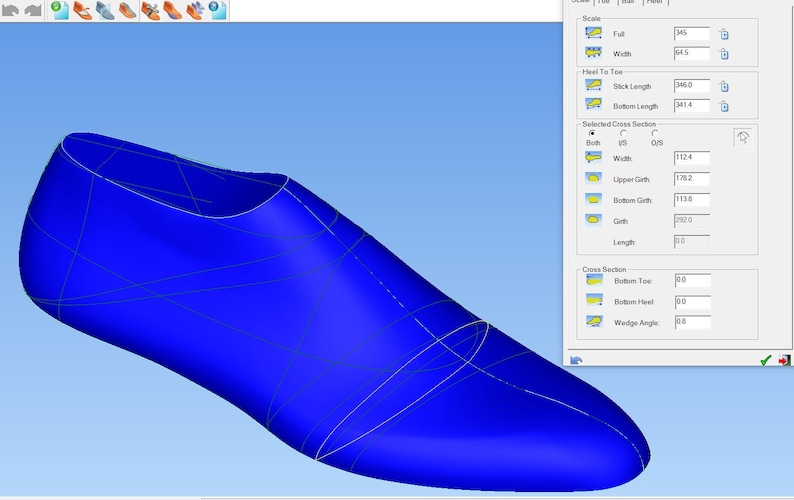Screen dimensions: 794x500
Task: Click the Width scale last icon
Action: [593, 53]
